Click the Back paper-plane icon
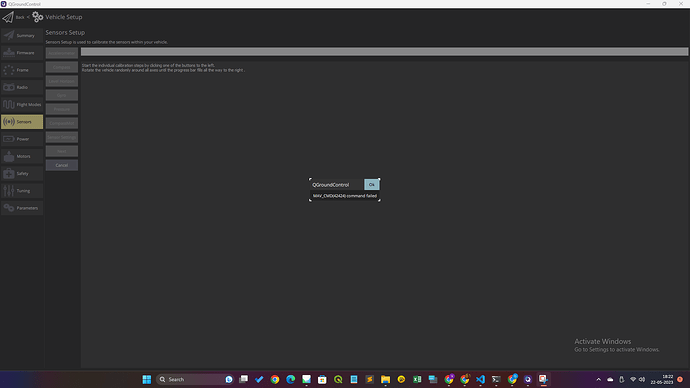 8,17
